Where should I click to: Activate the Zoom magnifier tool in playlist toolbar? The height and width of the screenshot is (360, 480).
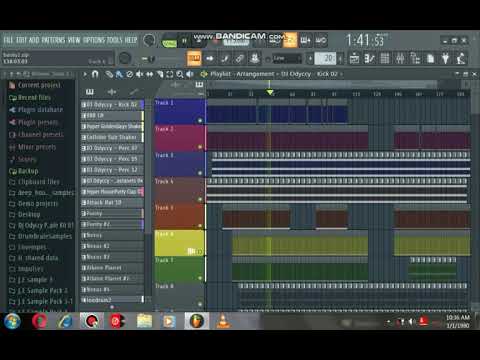180,74
